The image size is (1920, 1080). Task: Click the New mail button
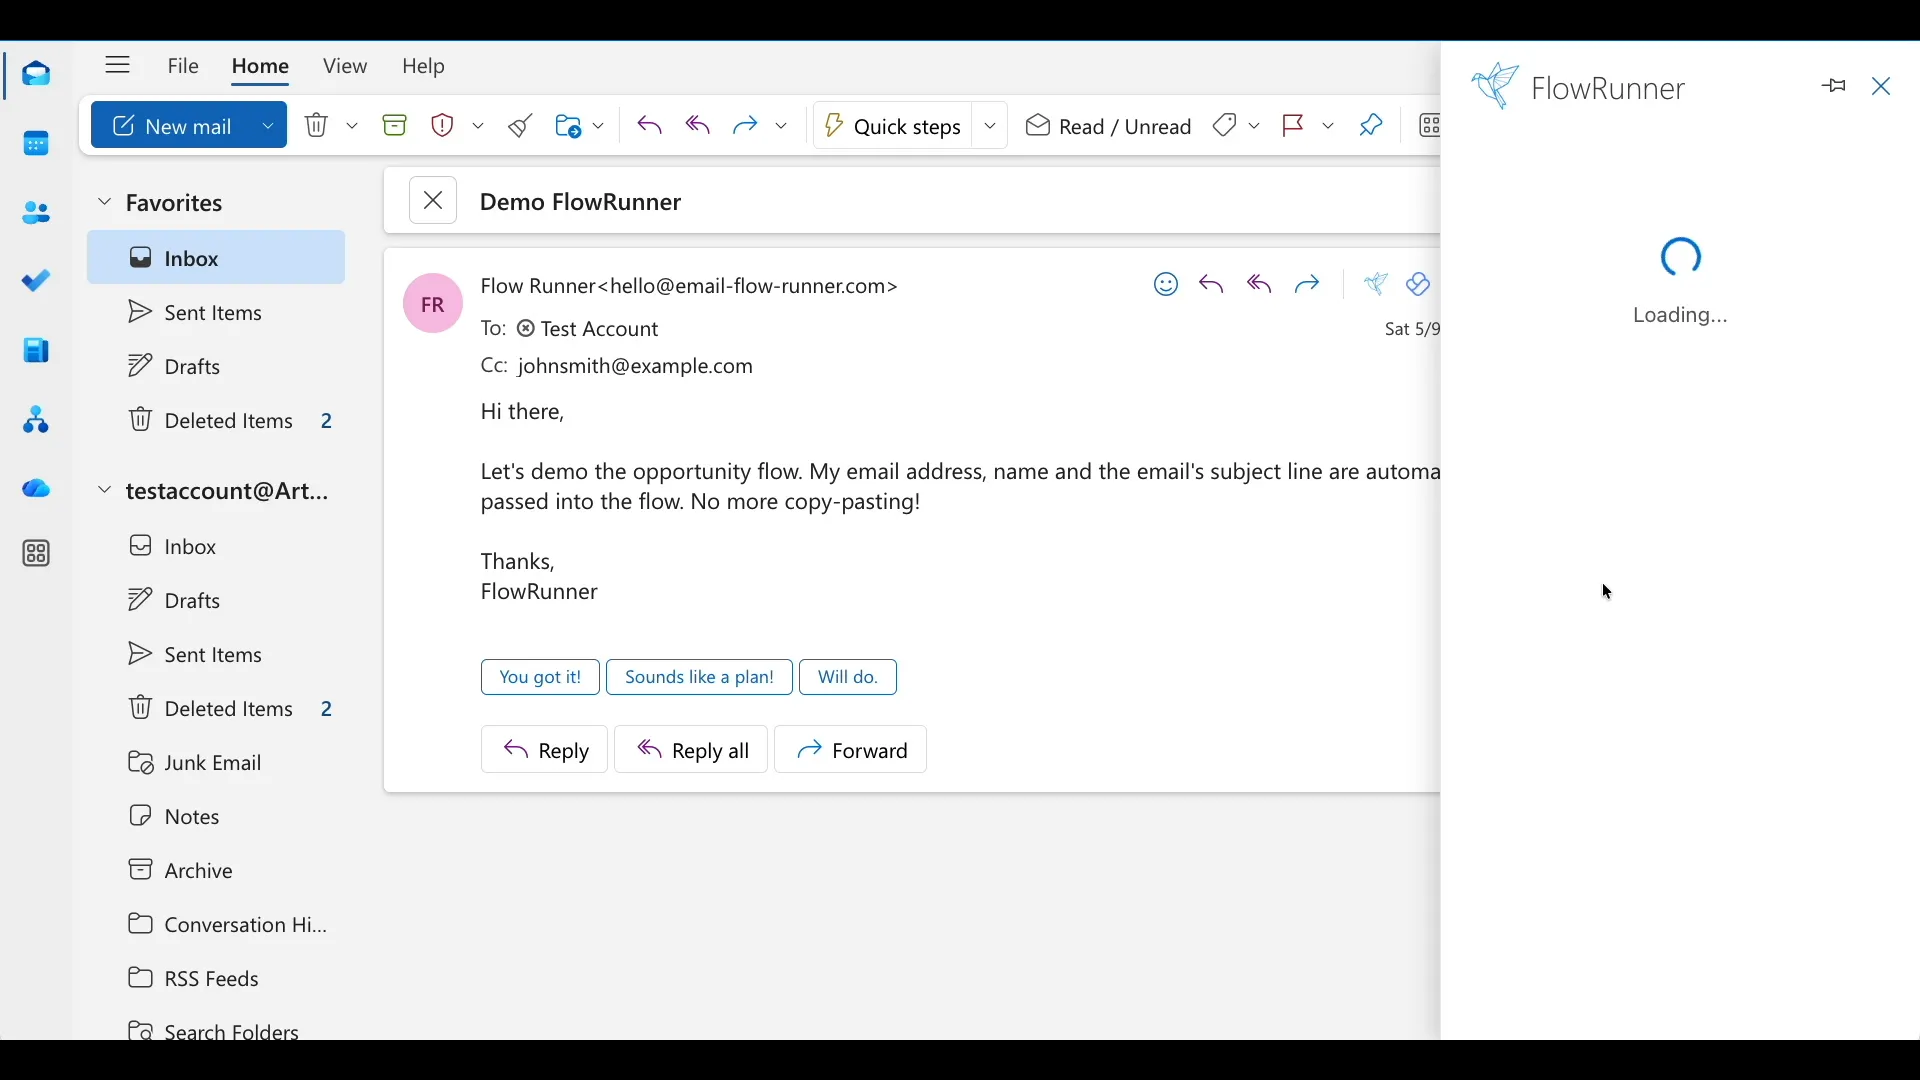click(174, 126)
